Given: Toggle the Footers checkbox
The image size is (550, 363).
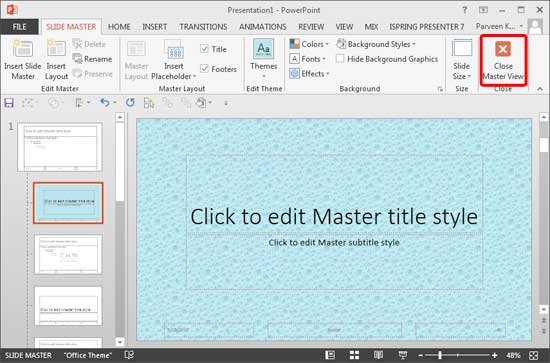Looking at the screenshot, I should pyautogui.click(x=204, y=69).
